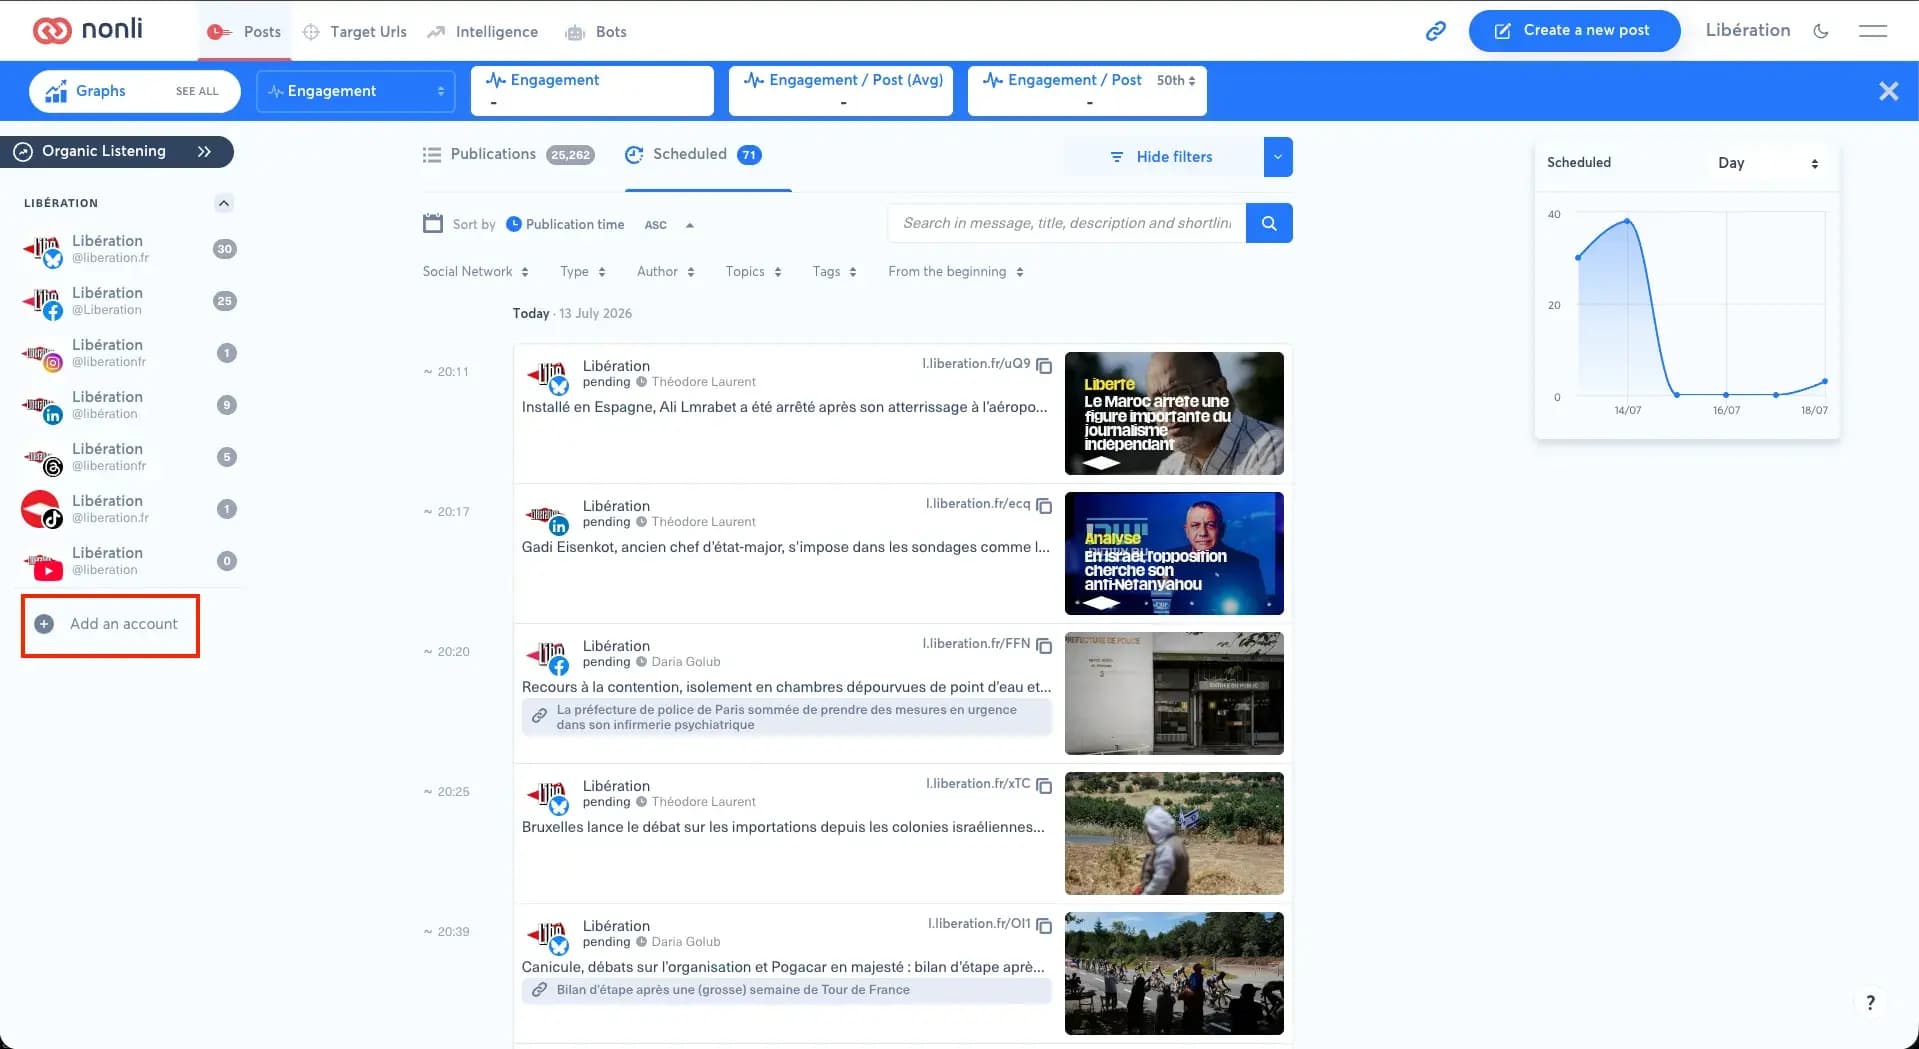The height and width of the screenshot is (1049, 1919).
Task: Open the Posts tab
Action: [244, 31]
